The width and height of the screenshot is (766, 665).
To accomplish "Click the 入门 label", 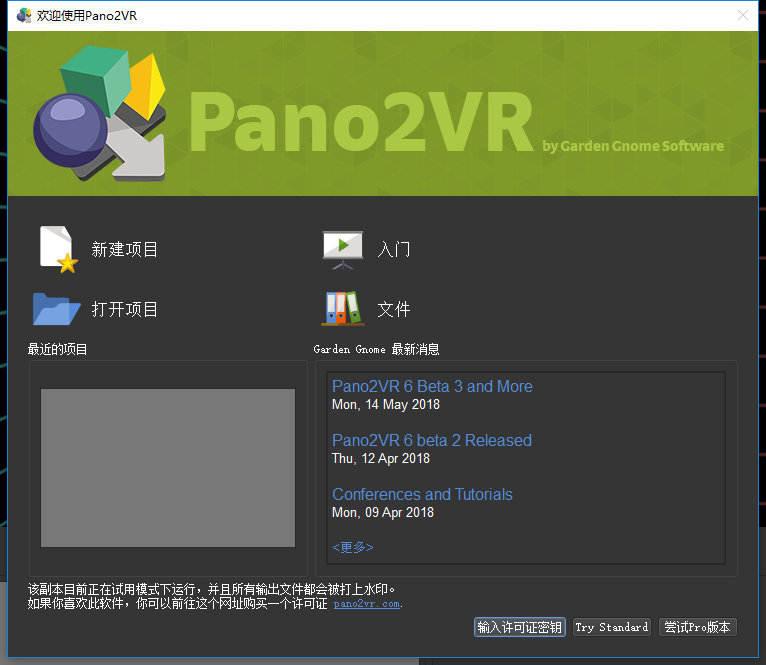I will point(394,250).
